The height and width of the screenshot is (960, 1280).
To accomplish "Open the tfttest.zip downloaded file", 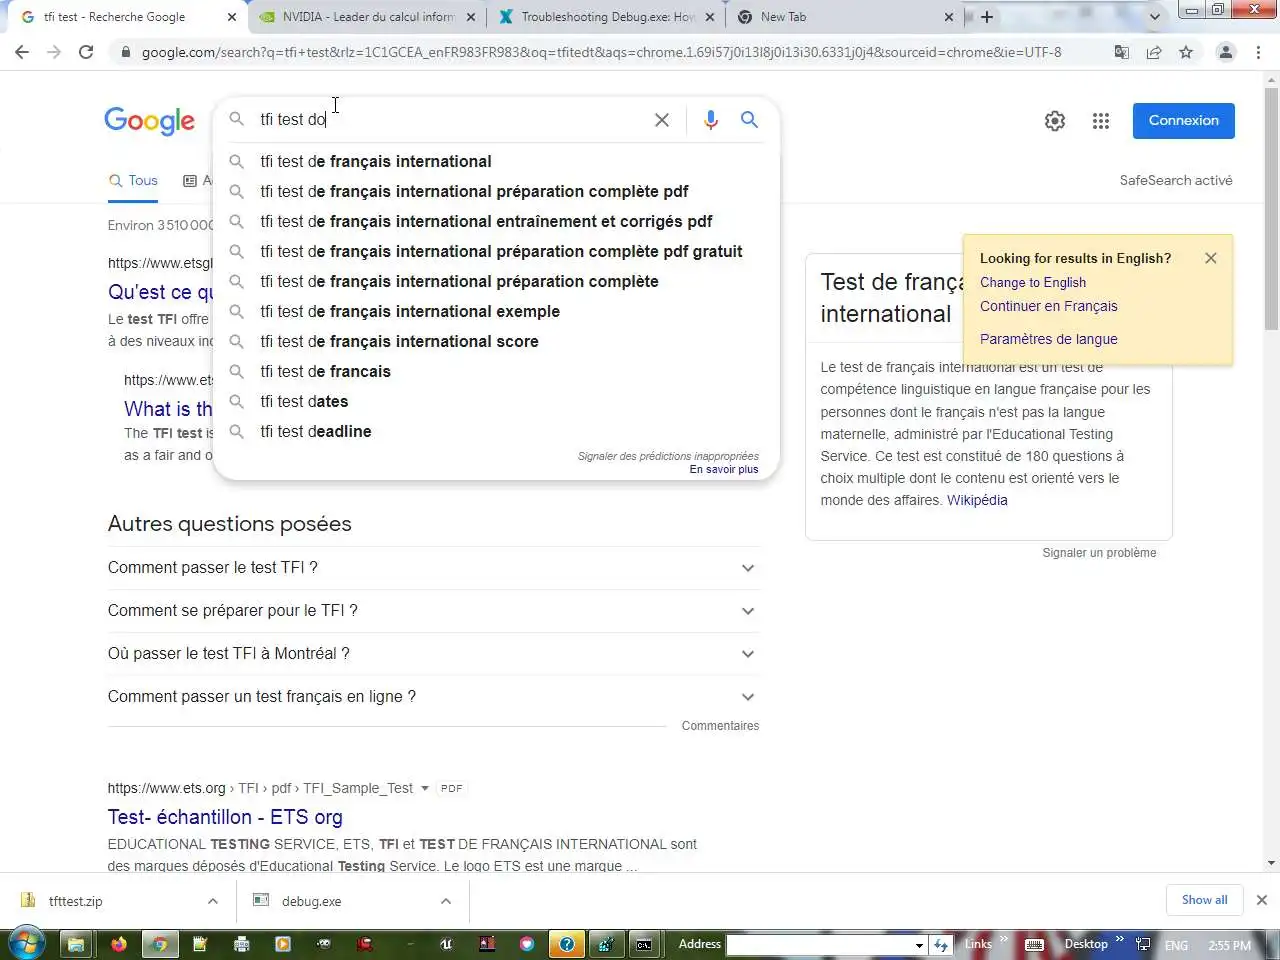I will click(76, 901).
